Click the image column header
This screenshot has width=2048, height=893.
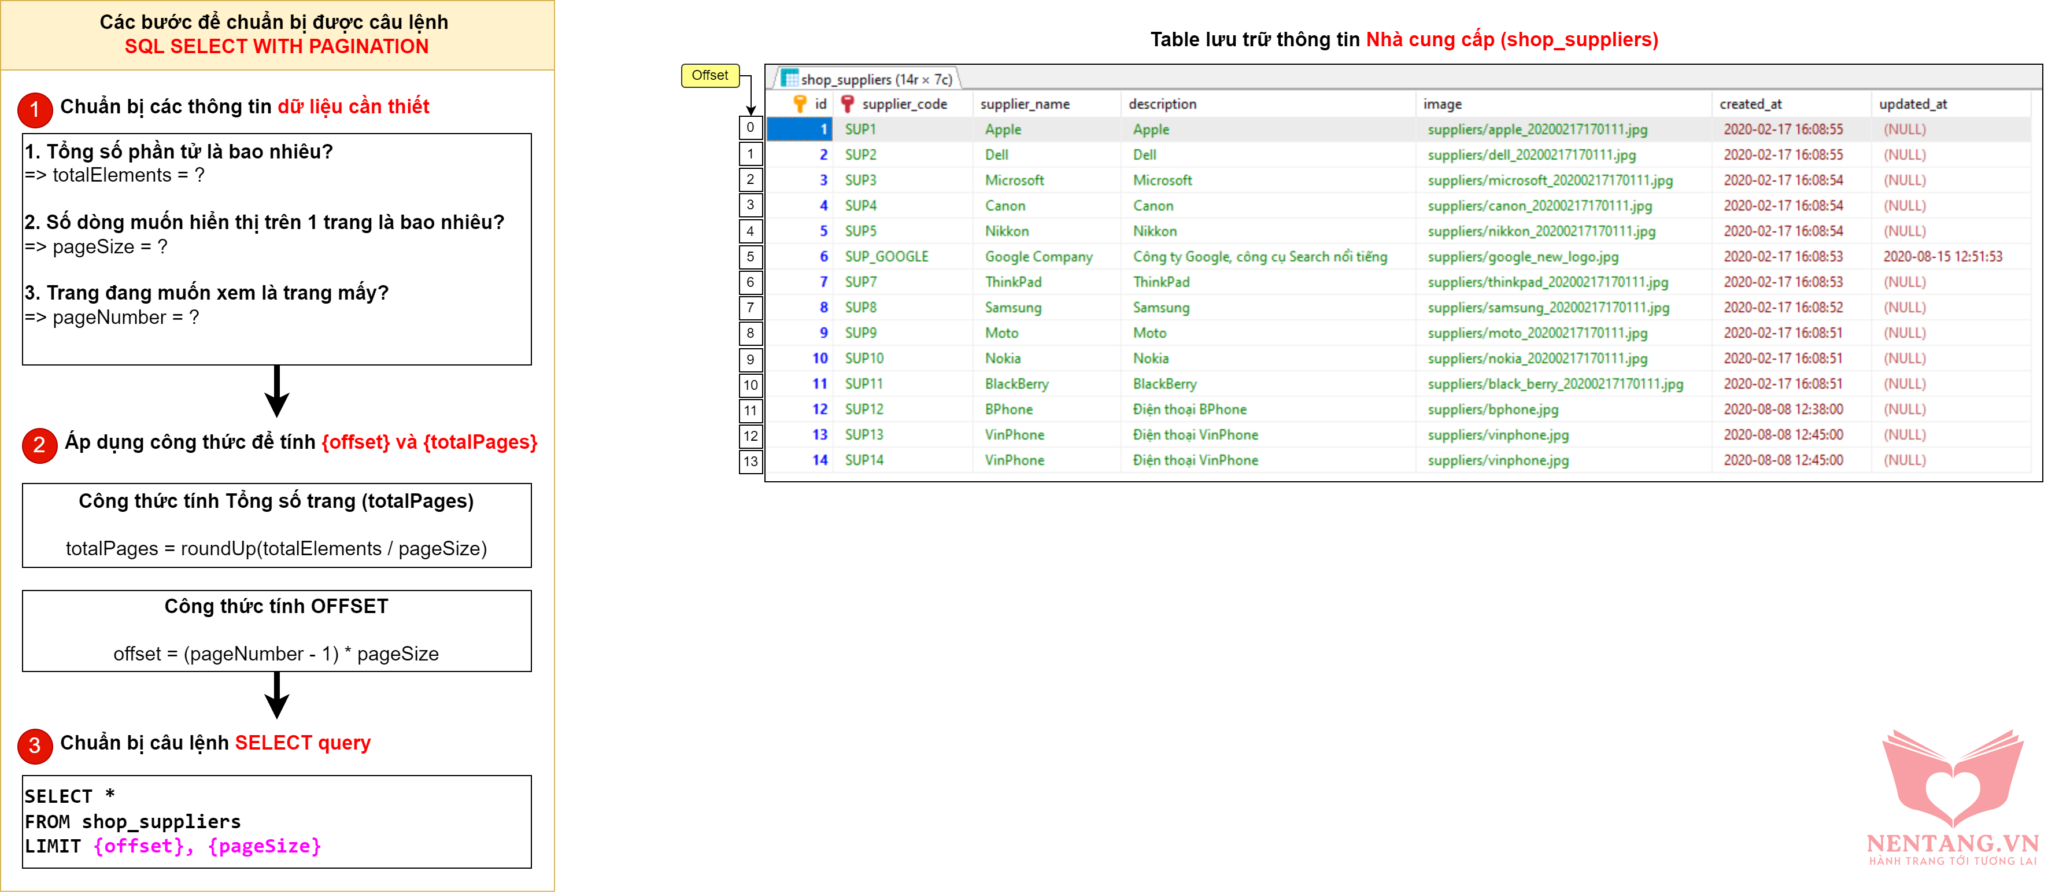1442,104
